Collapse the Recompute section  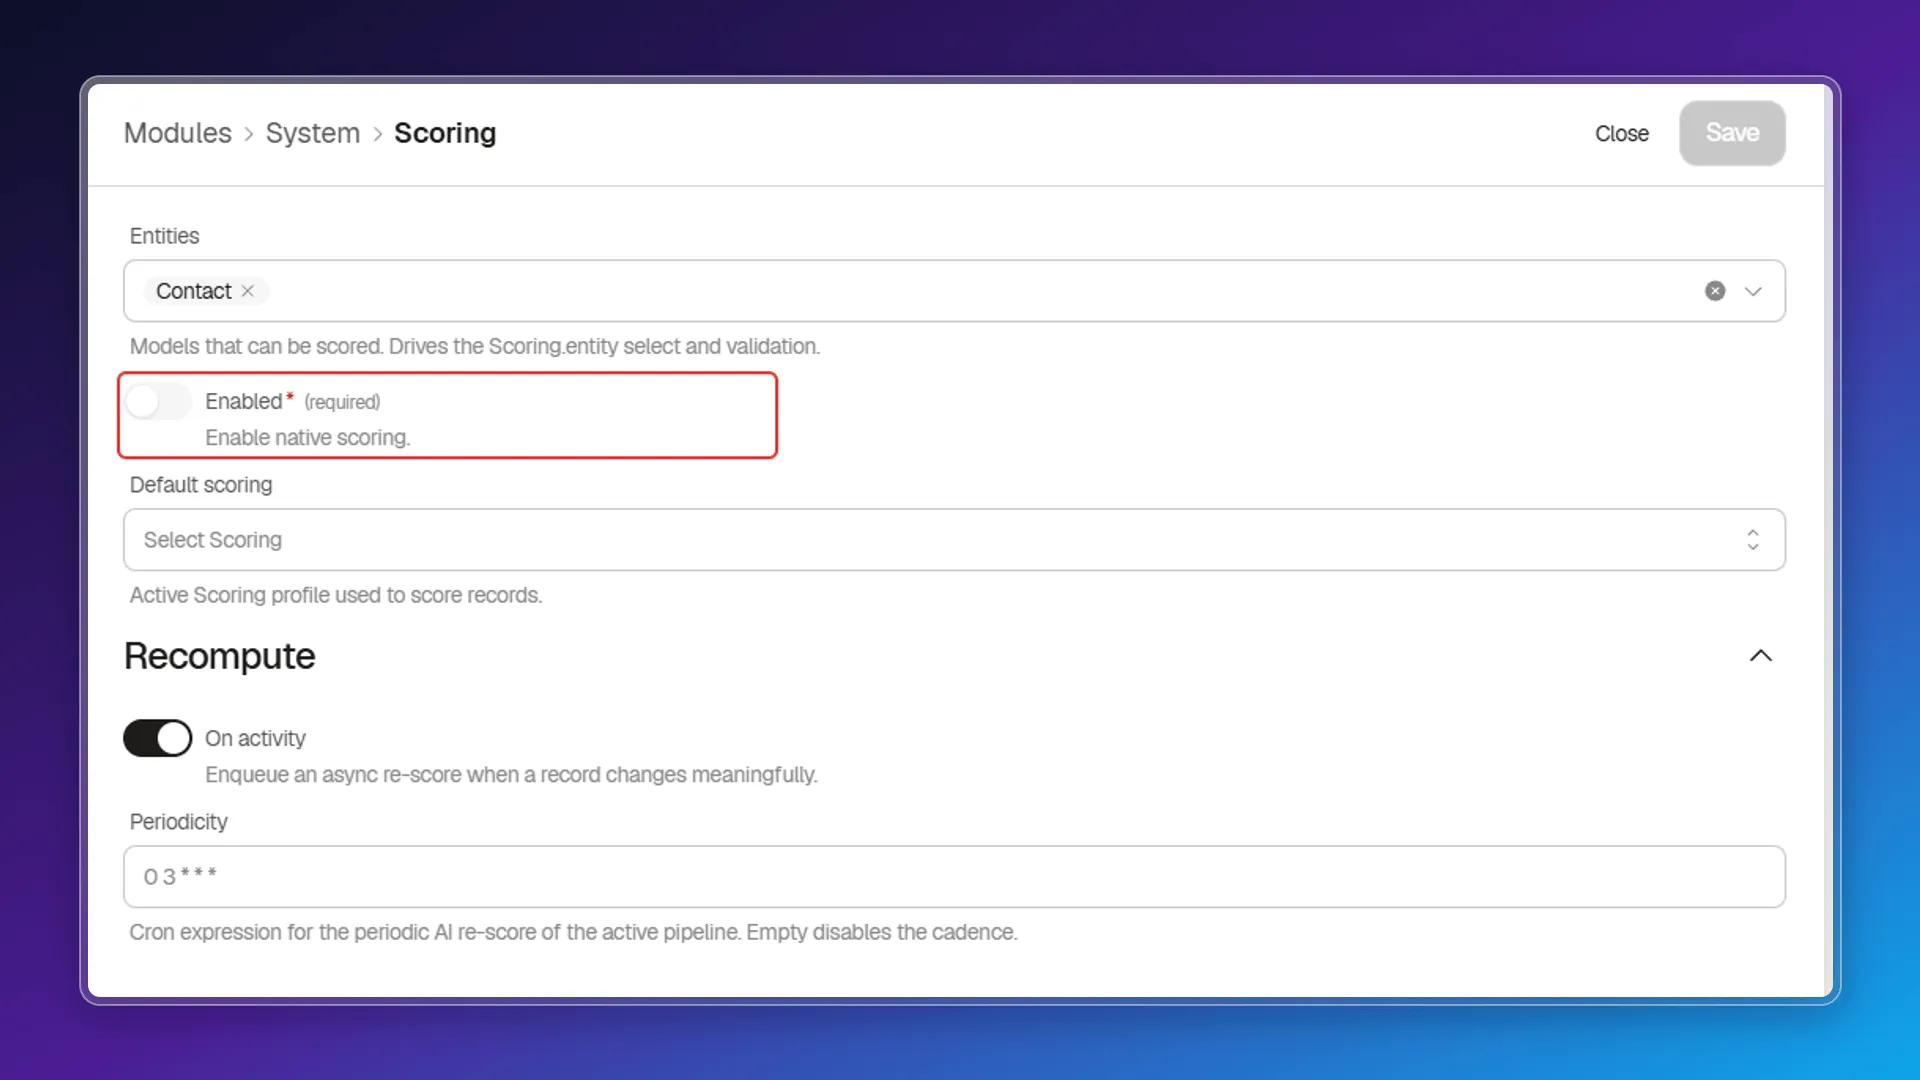point(1761,656)
